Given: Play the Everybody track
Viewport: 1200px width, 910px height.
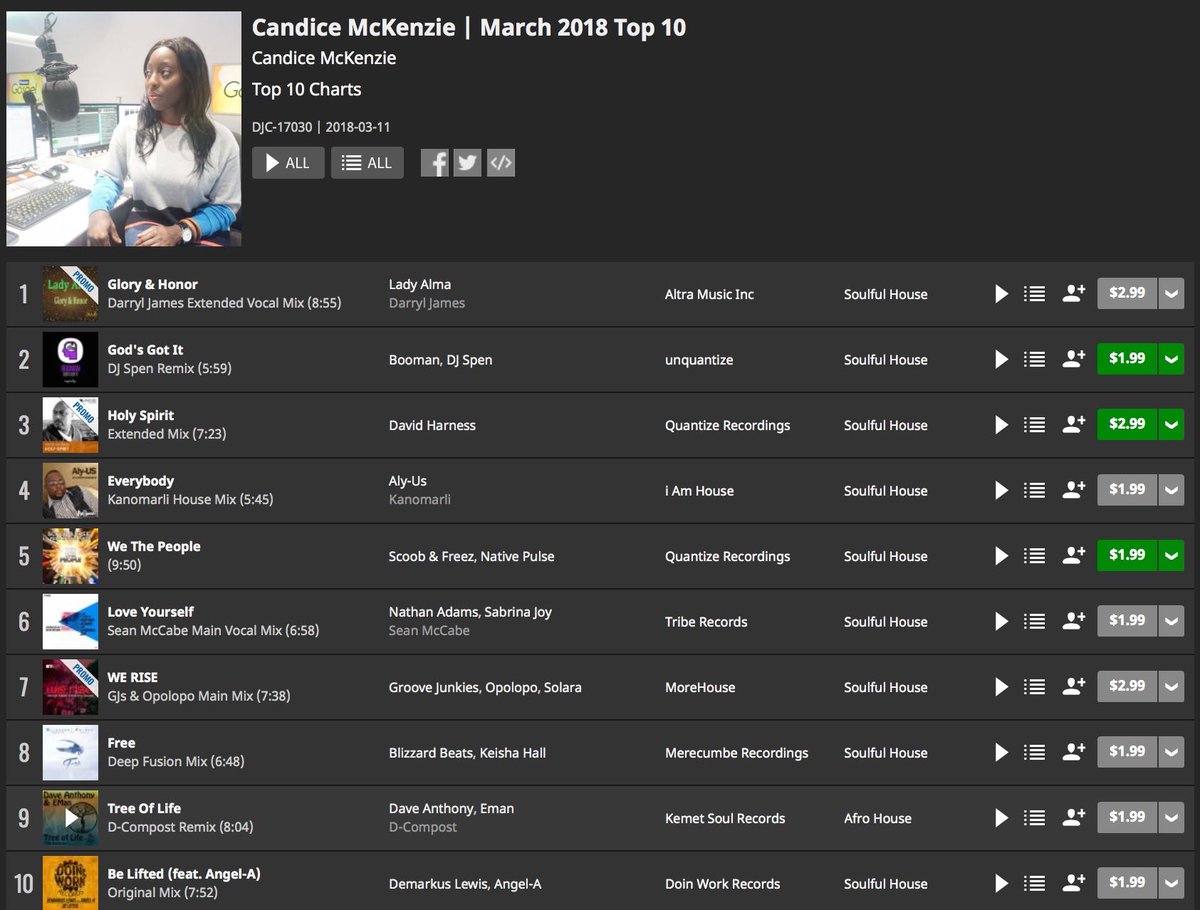Looking at the screenshot, I should (x=1001, y=490).
